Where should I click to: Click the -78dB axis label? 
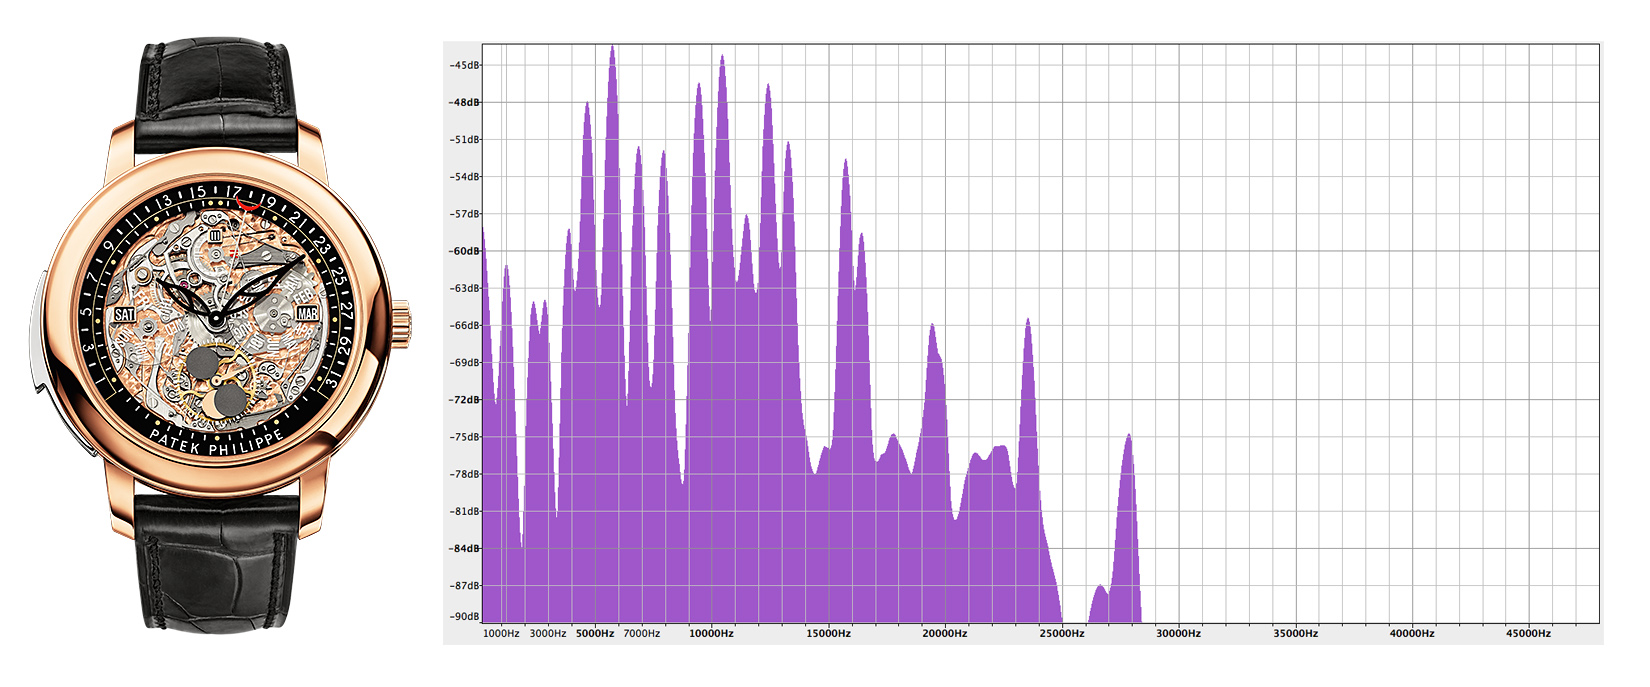(x=464, y=474)
